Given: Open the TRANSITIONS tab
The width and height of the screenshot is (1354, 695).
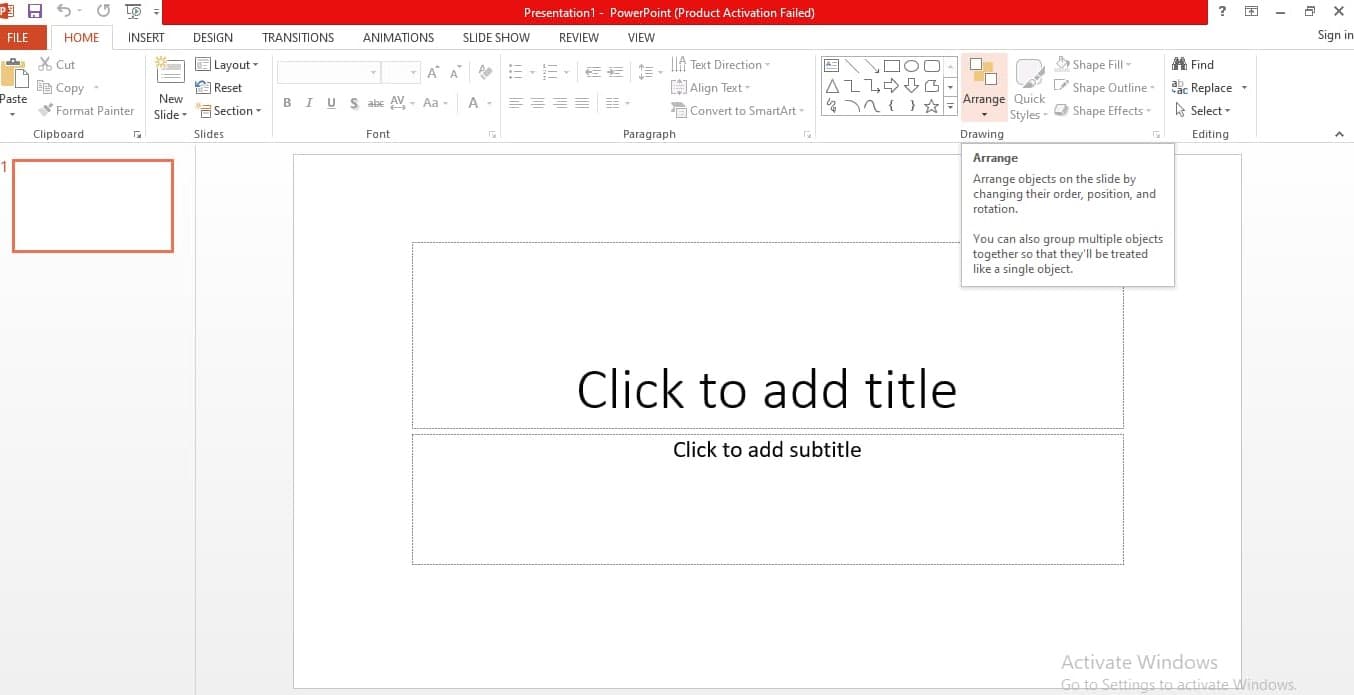Looking at the screenshot, I should (x=298, y=38).
